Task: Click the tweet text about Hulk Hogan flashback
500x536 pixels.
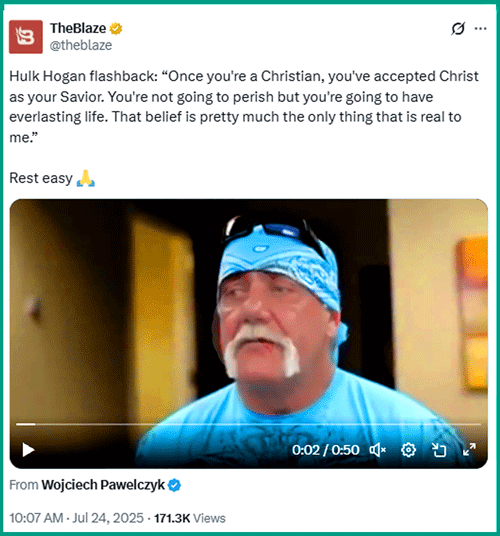Action: [x=244, y=107]
